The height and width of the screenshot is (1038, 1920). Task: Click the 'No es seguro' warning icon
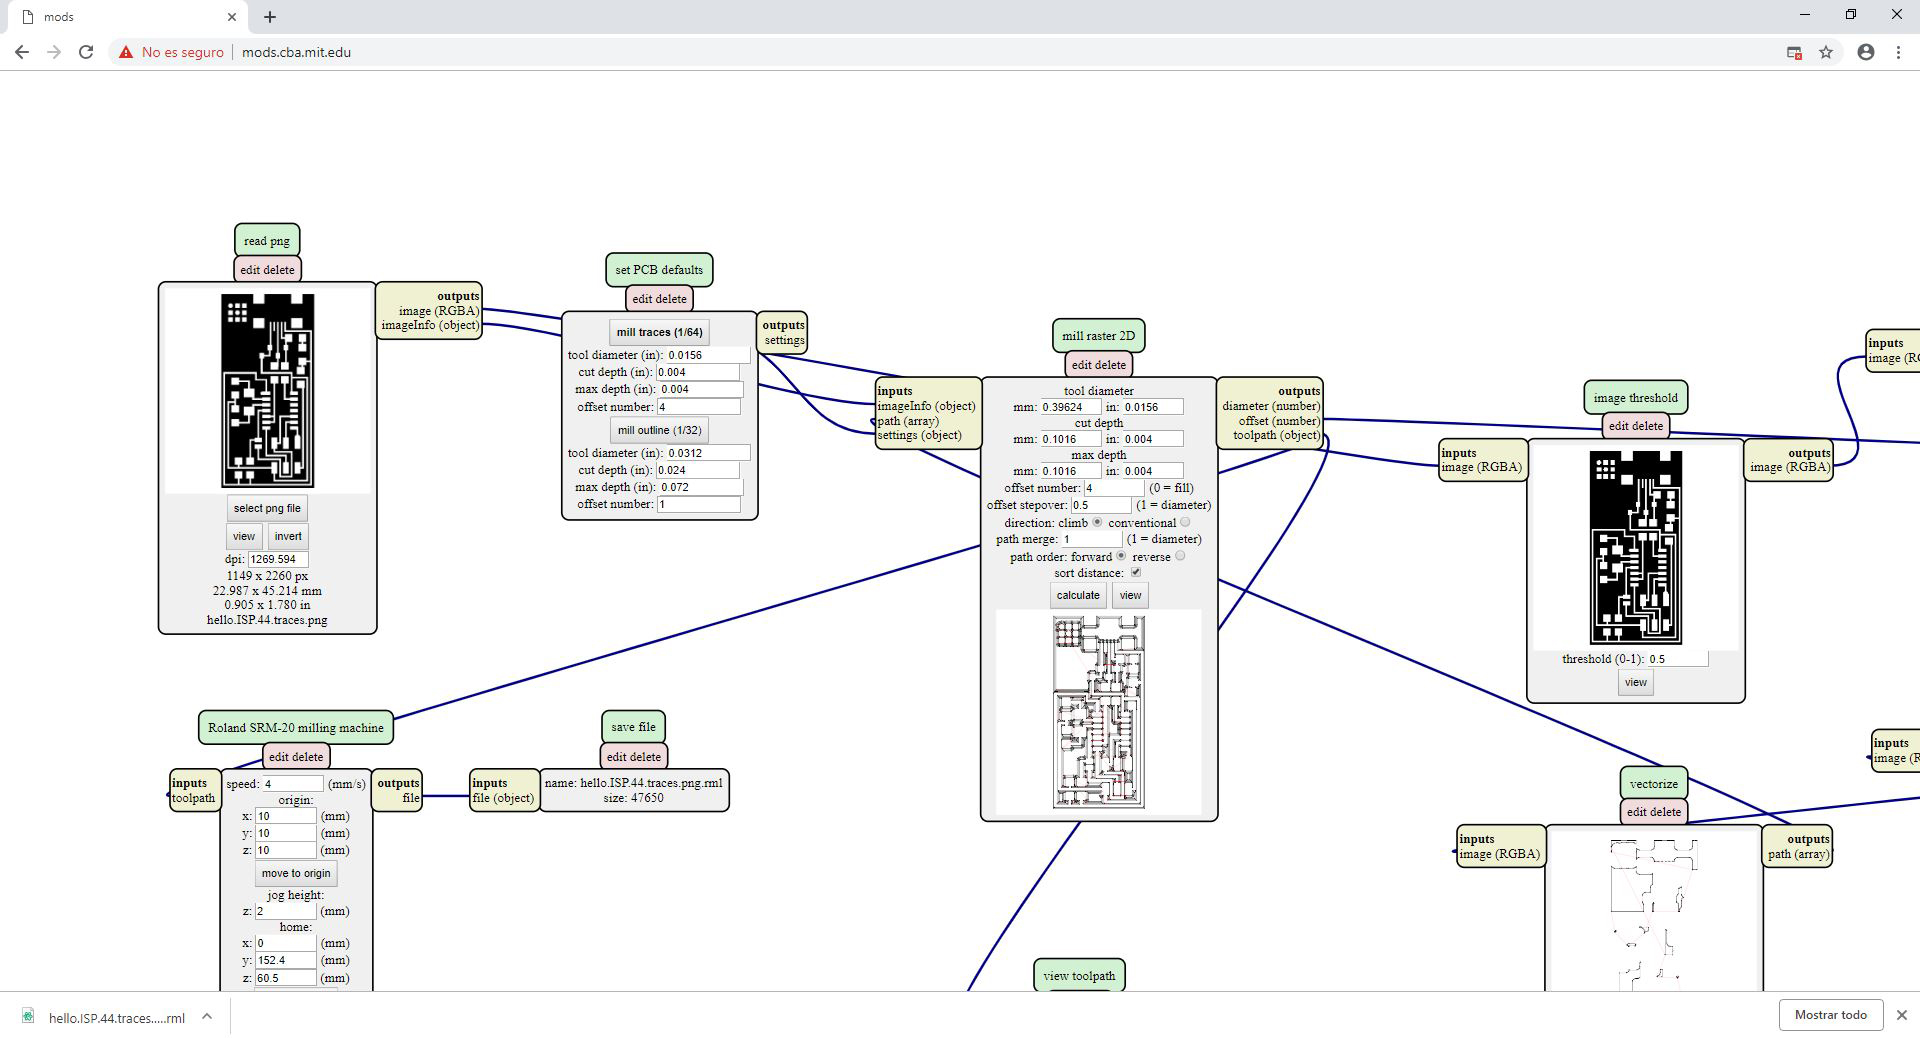126,52
